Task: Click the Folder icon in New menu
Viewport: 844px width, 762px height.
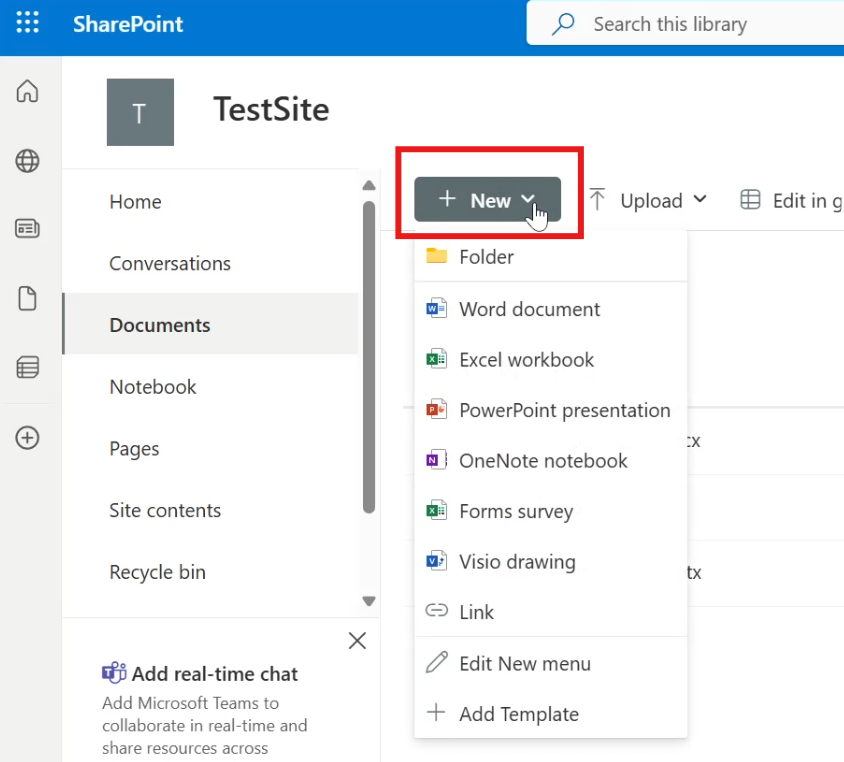Action: (x=437, y=256)
